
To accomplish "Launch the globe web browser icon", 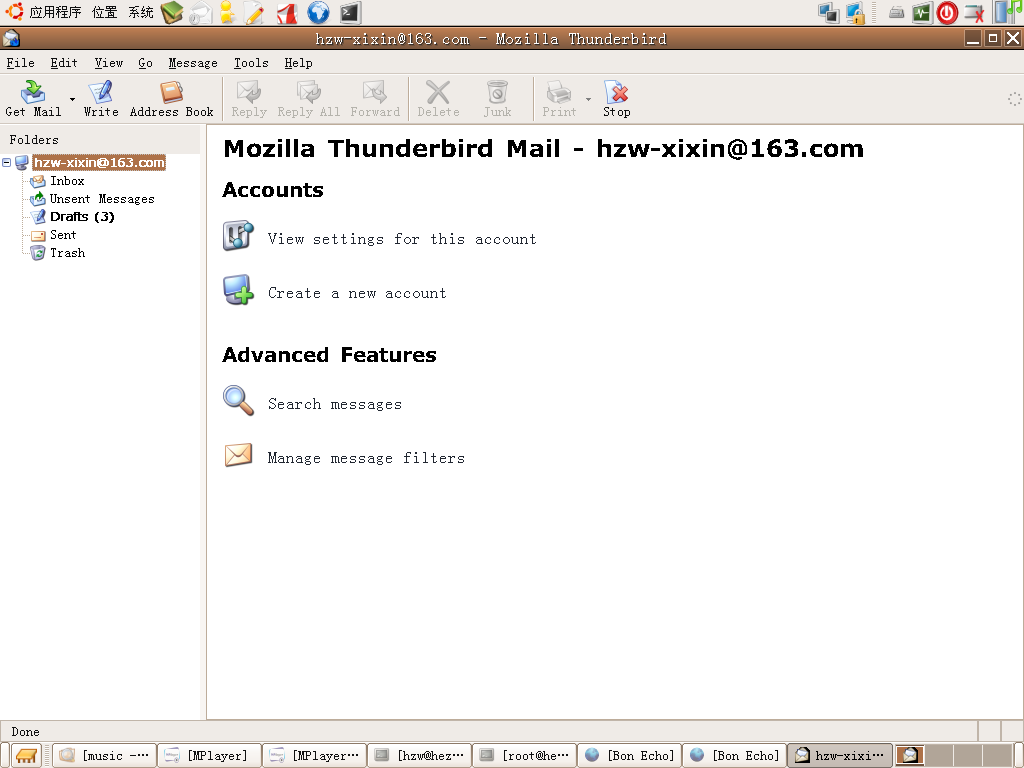I will point(318,12).
